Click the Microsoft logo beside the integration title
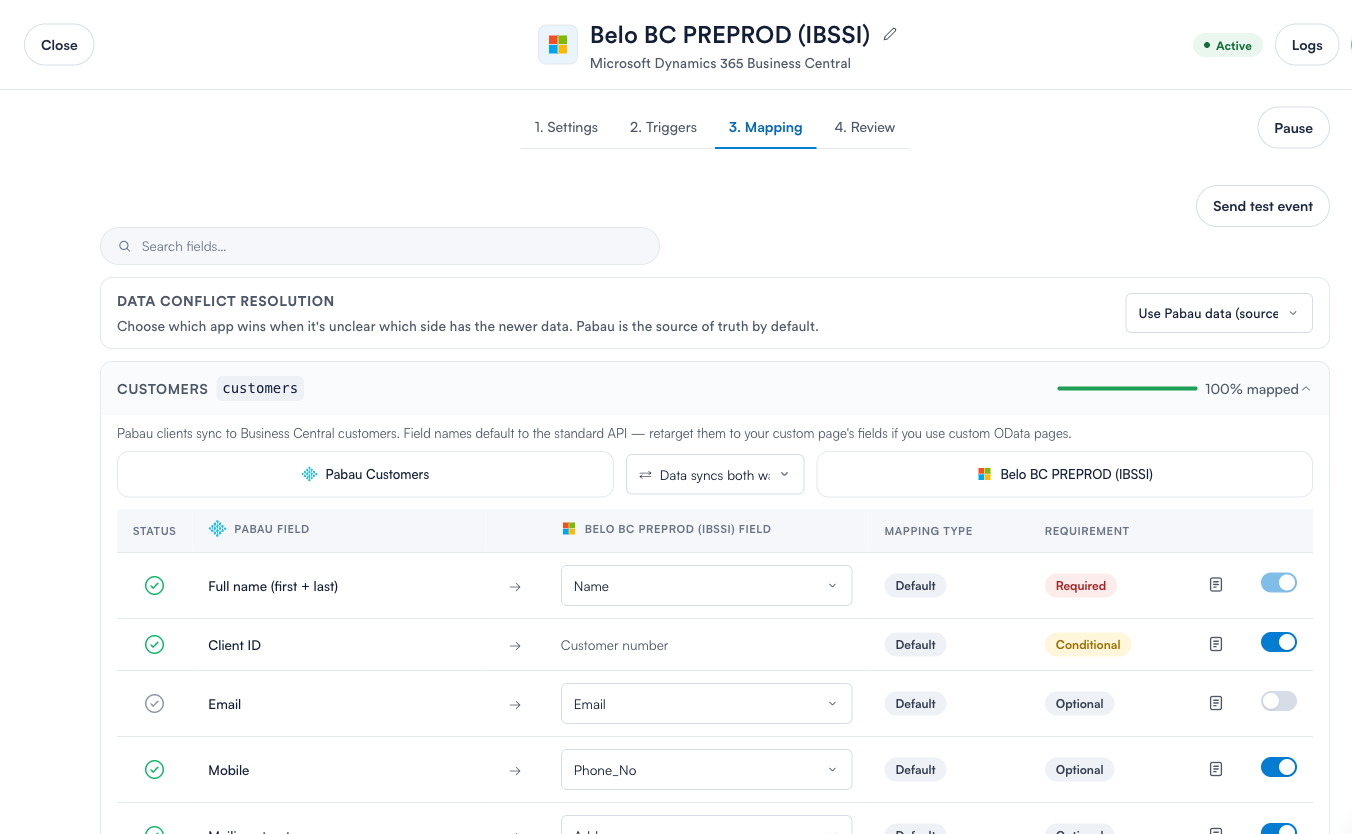 558,45
